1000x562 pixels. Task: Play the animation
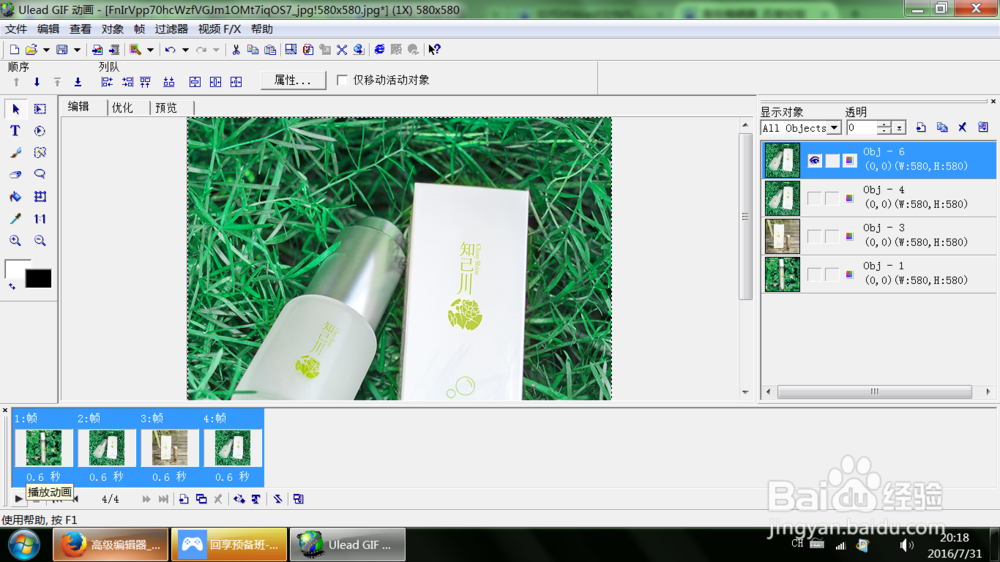pos(18,499)
